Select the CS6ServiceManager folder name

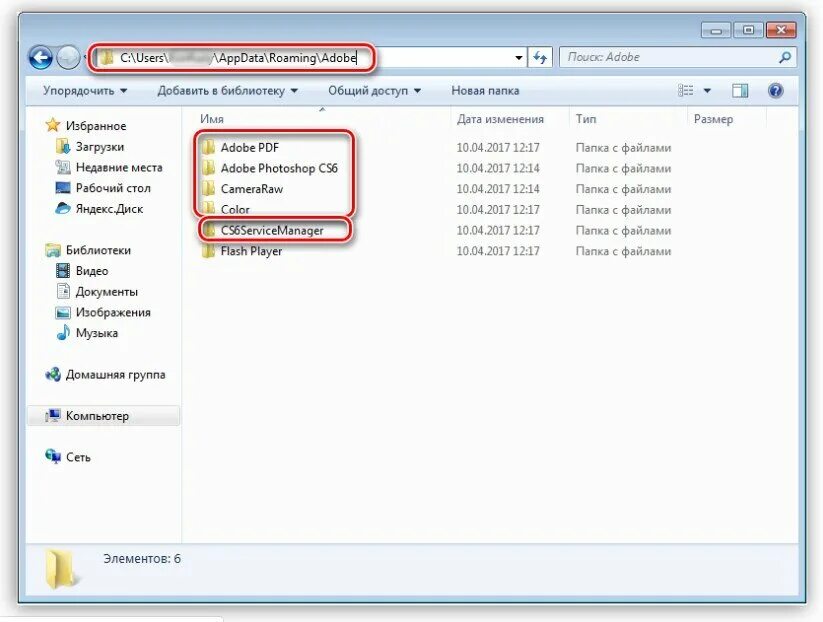pos(272,230)
